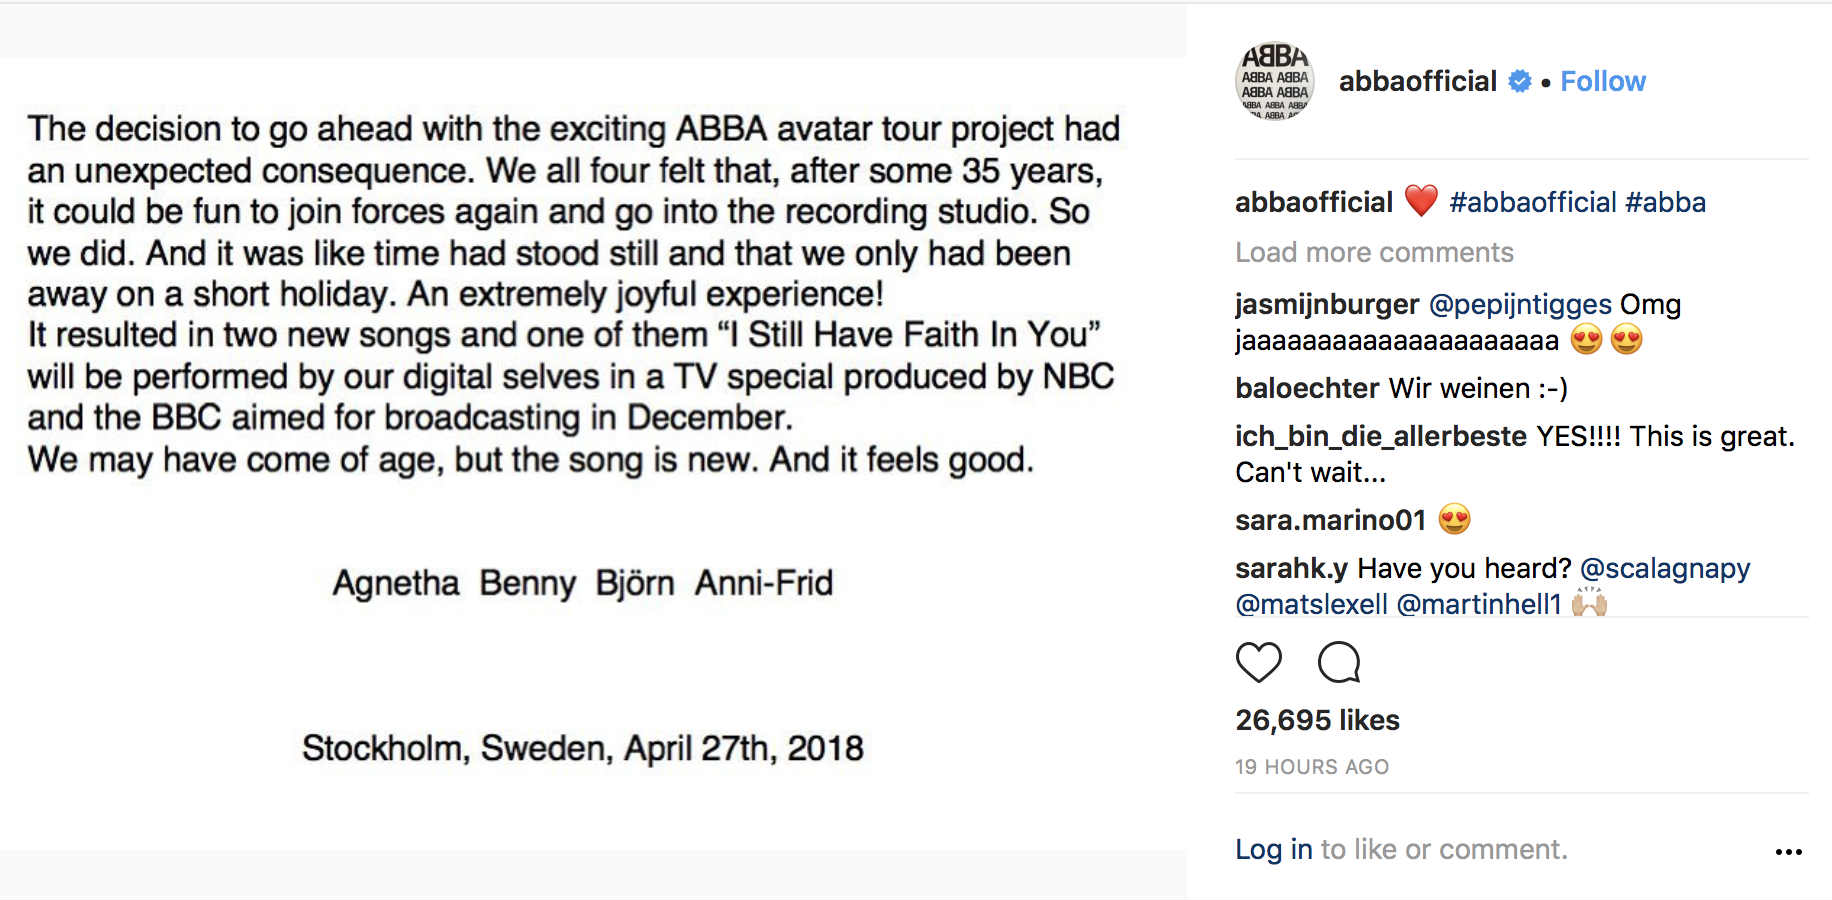Open abbaofficial username in header
The height and width of the screenshot is (900, 1832).
click(1417, 82)
